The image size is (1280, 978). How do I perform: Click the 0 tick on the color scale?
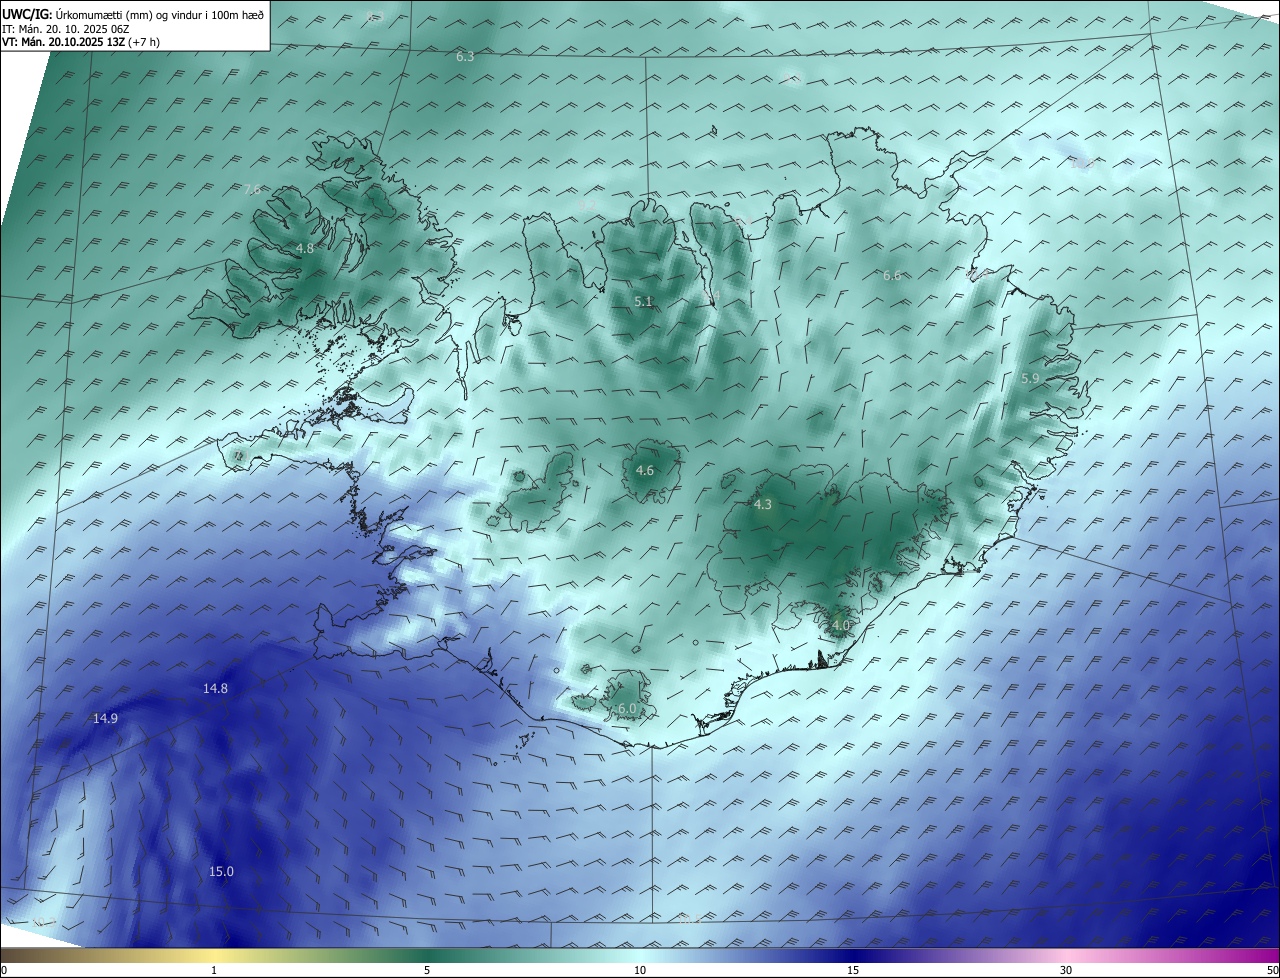4,970
